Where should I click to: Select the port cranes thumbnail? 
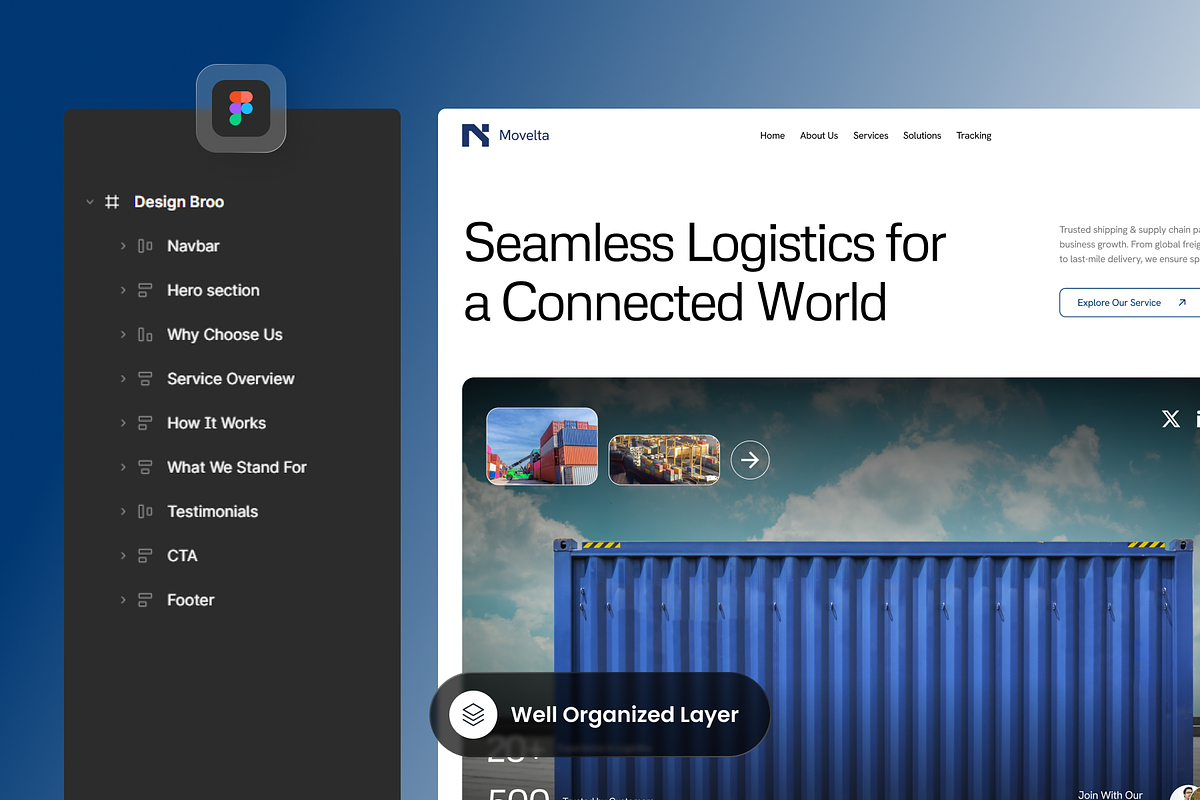tap(664, 460)
